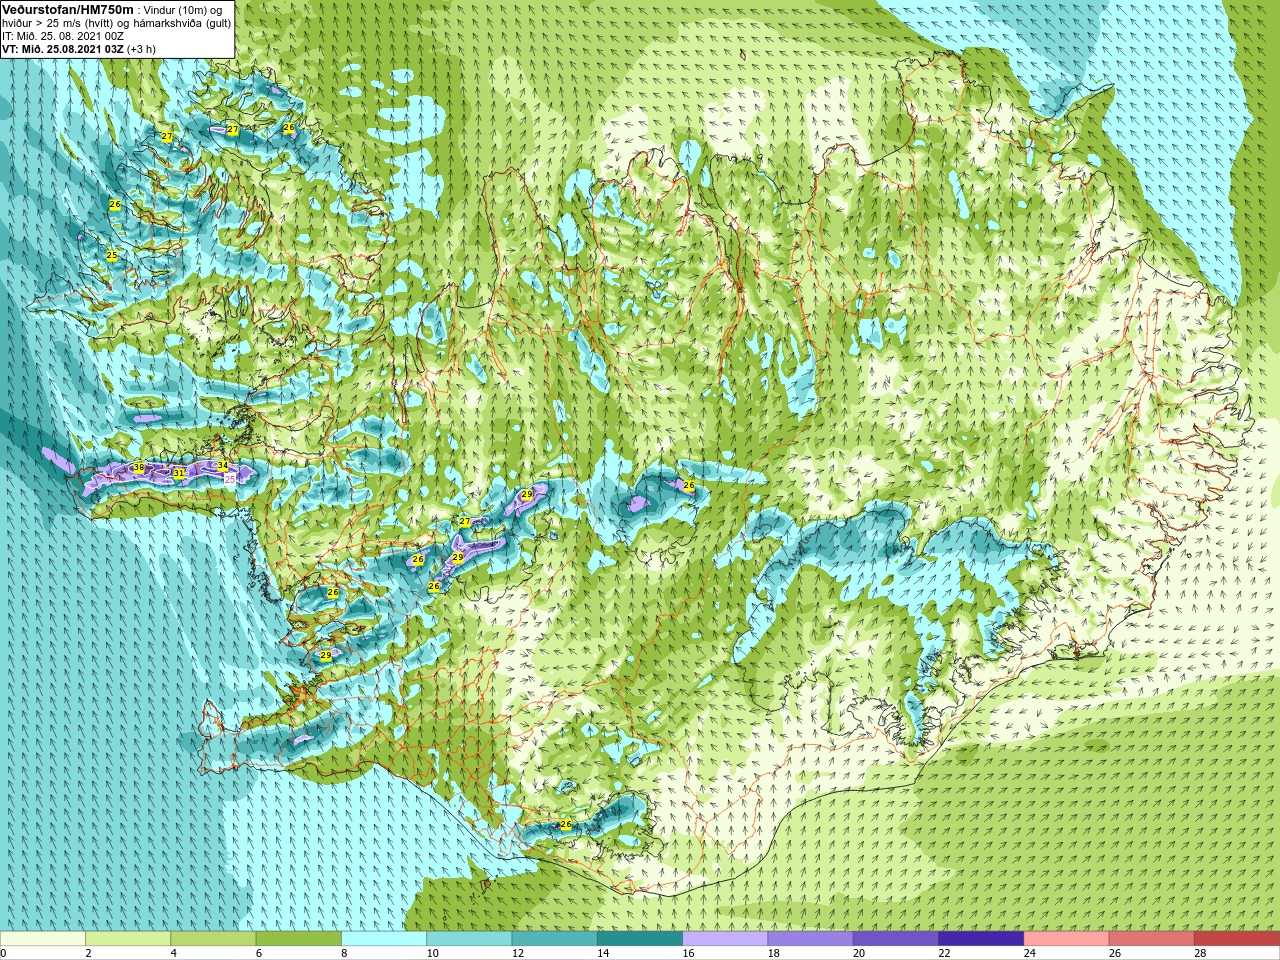Click the 0–2 m/s legend color swatch

coord(43,939)
